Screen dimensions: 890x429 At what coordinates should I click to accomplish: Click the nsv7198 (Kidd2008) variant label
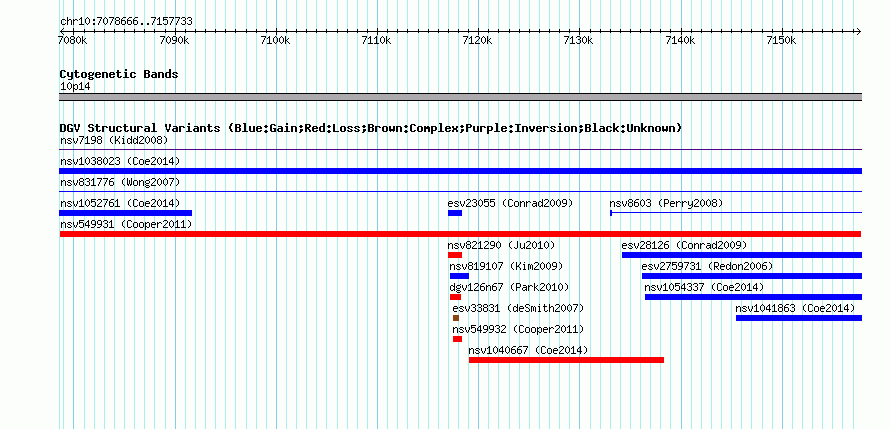(114, 140)
